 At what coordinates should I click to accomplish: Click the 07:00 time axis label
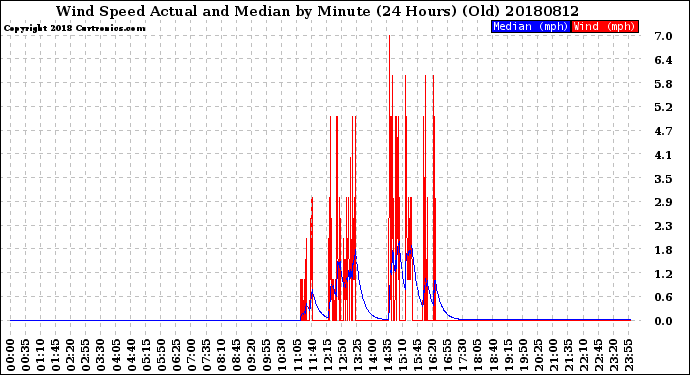[x=191, y=355]
